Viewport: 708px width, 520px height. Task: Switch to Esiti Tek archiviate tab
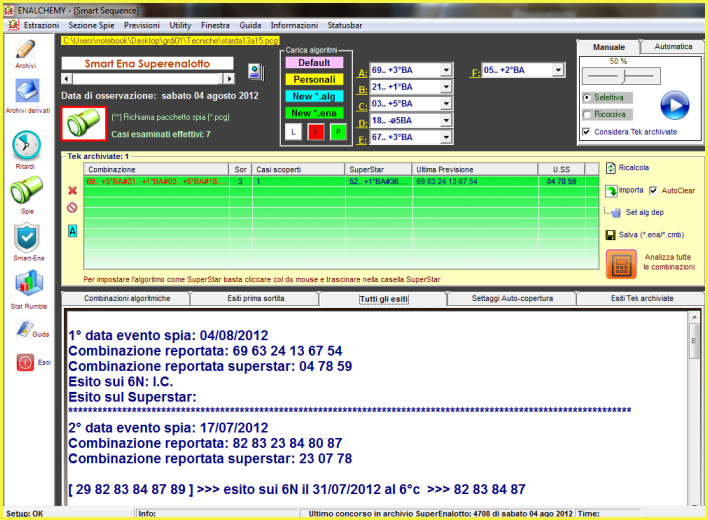pos(642,298)
